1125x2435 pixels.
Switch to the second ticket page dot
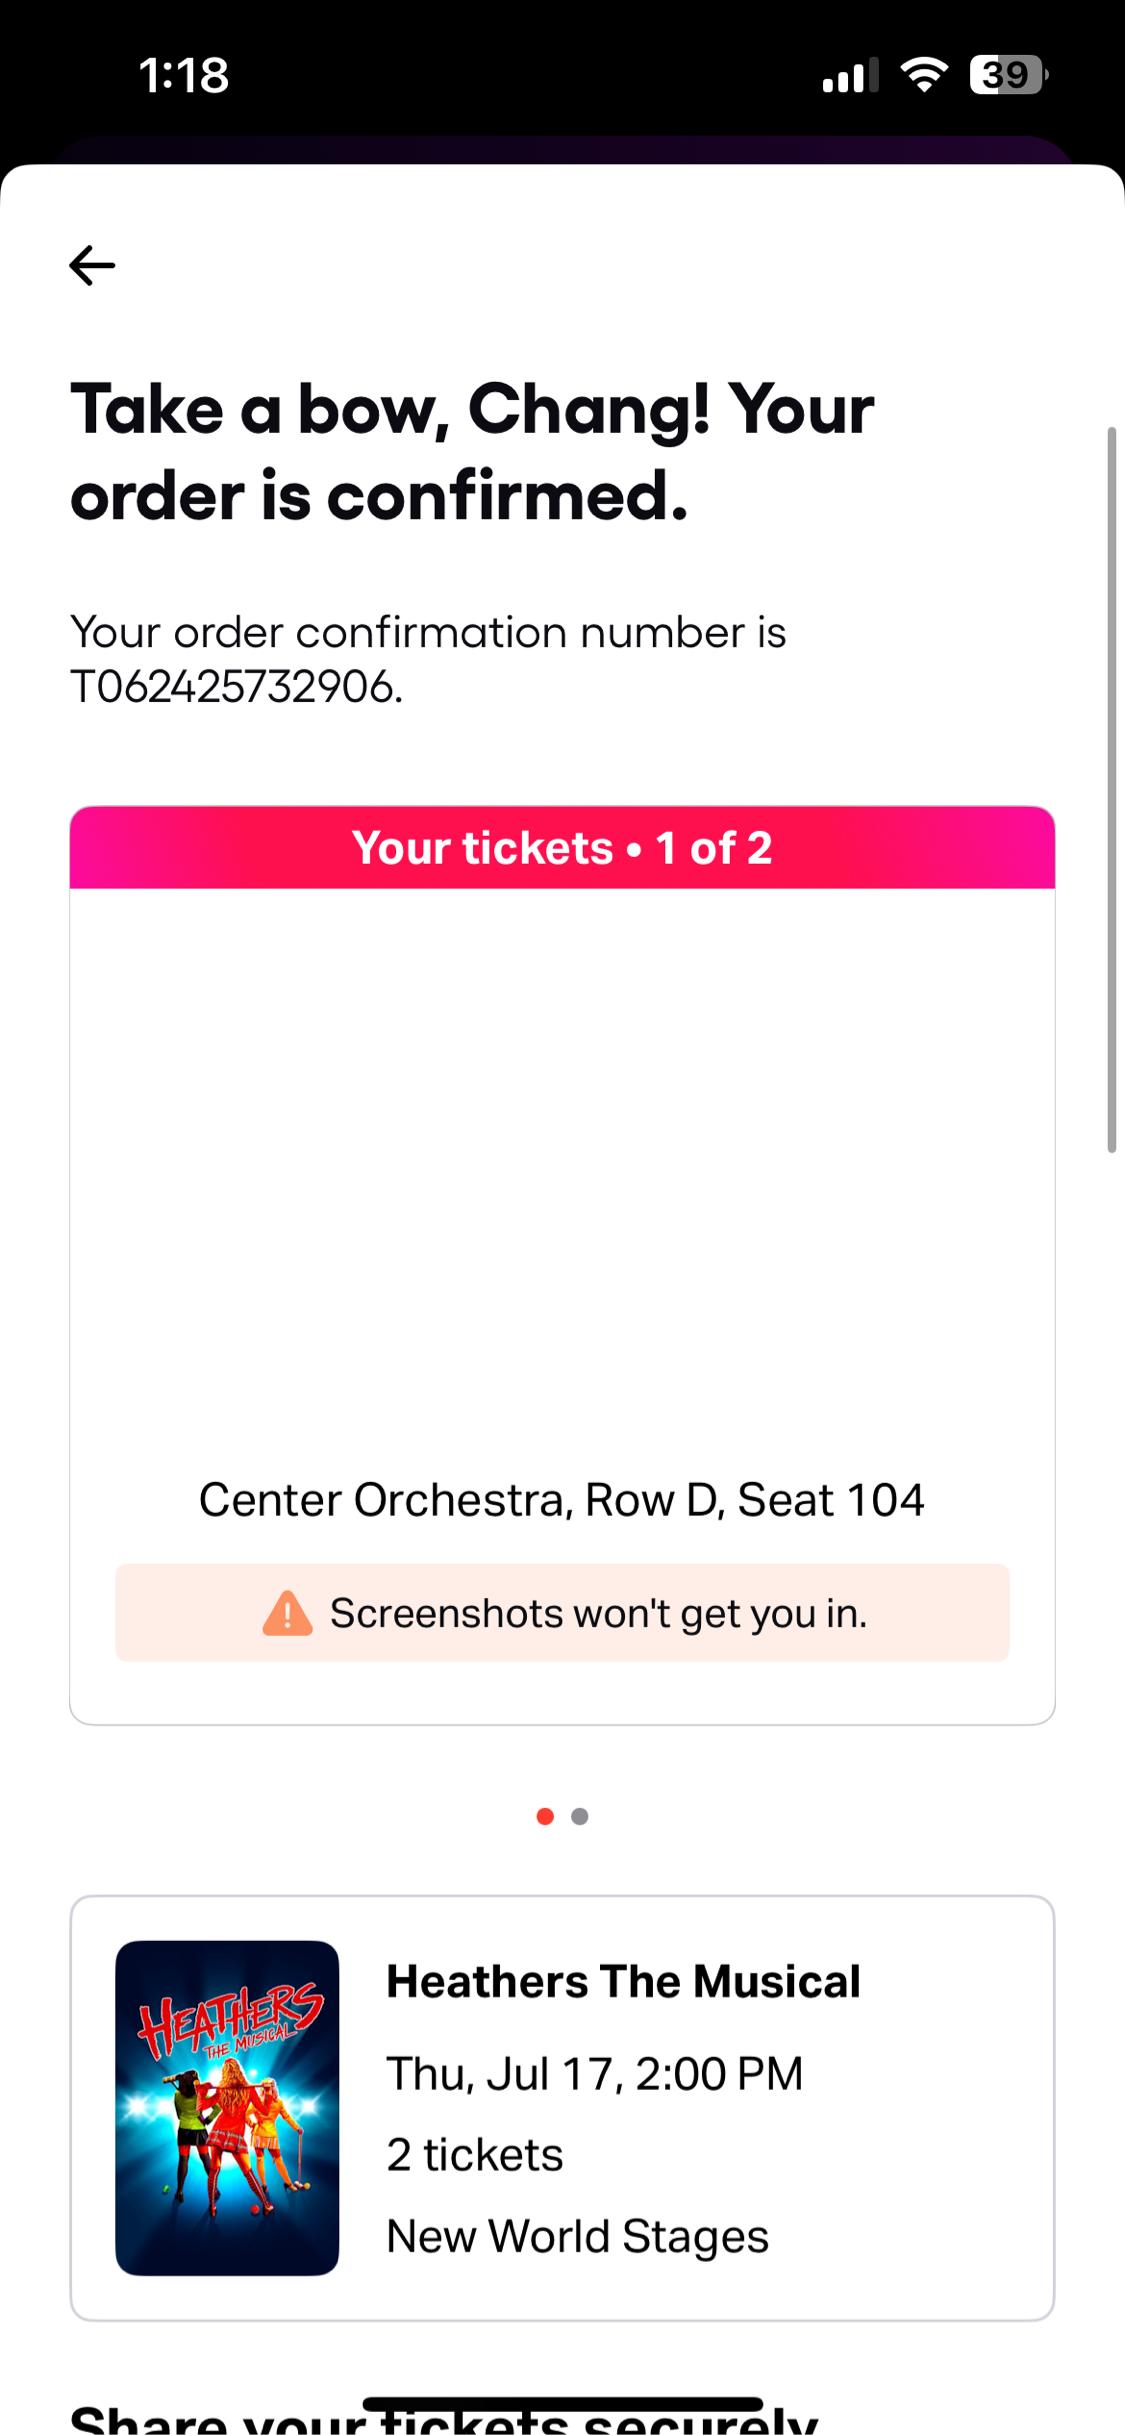click(580, 1816)
